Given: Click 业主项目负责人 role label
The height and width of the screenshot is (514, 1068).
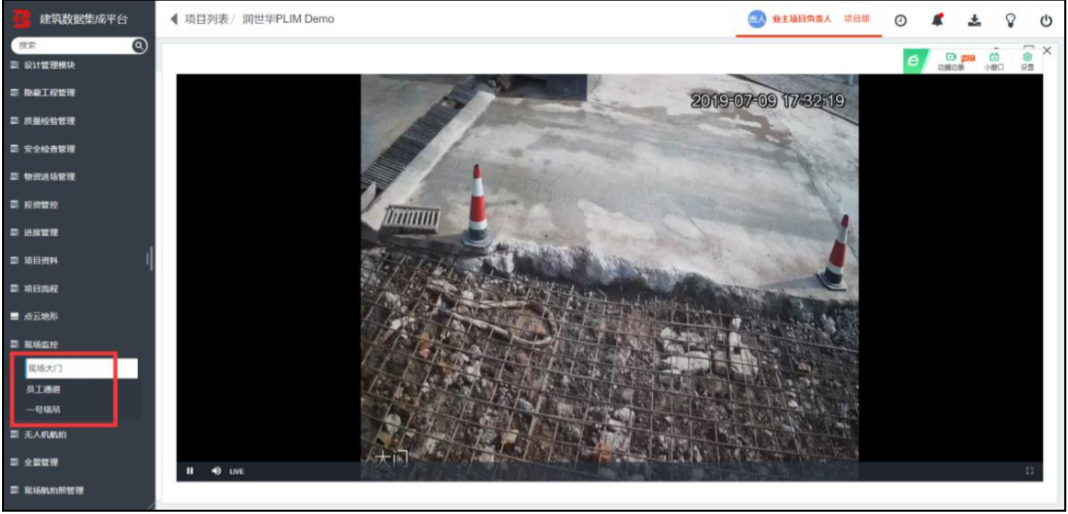Looking at the screenshot, I should [802, 19].
